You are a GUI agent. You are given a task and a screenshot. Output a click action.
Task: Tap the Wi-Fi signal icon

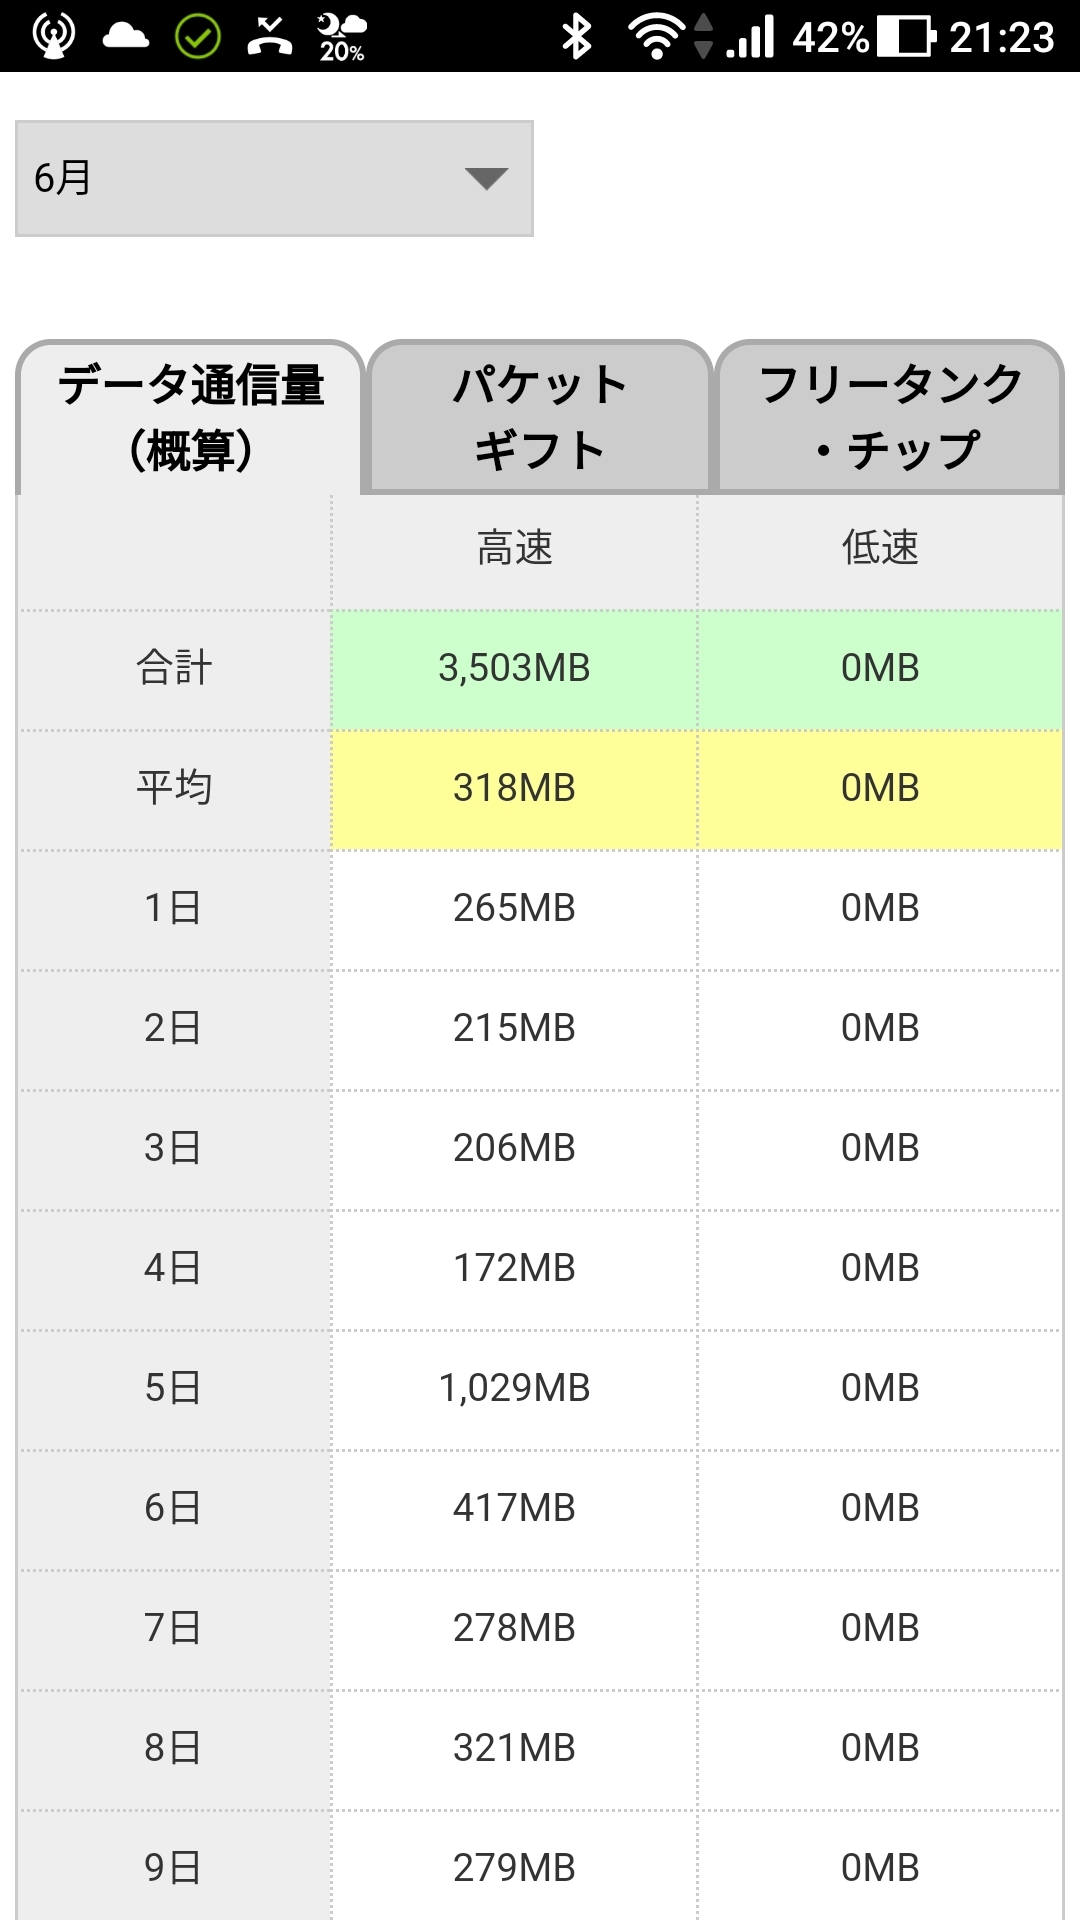[656, 37]
